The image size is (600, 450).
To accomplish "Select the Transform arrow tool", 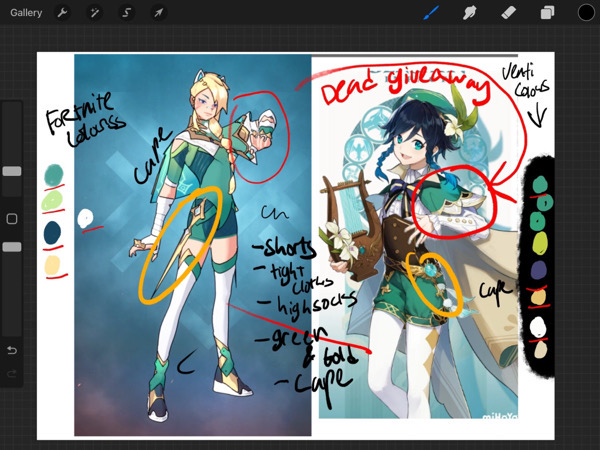I will point(158,13).
